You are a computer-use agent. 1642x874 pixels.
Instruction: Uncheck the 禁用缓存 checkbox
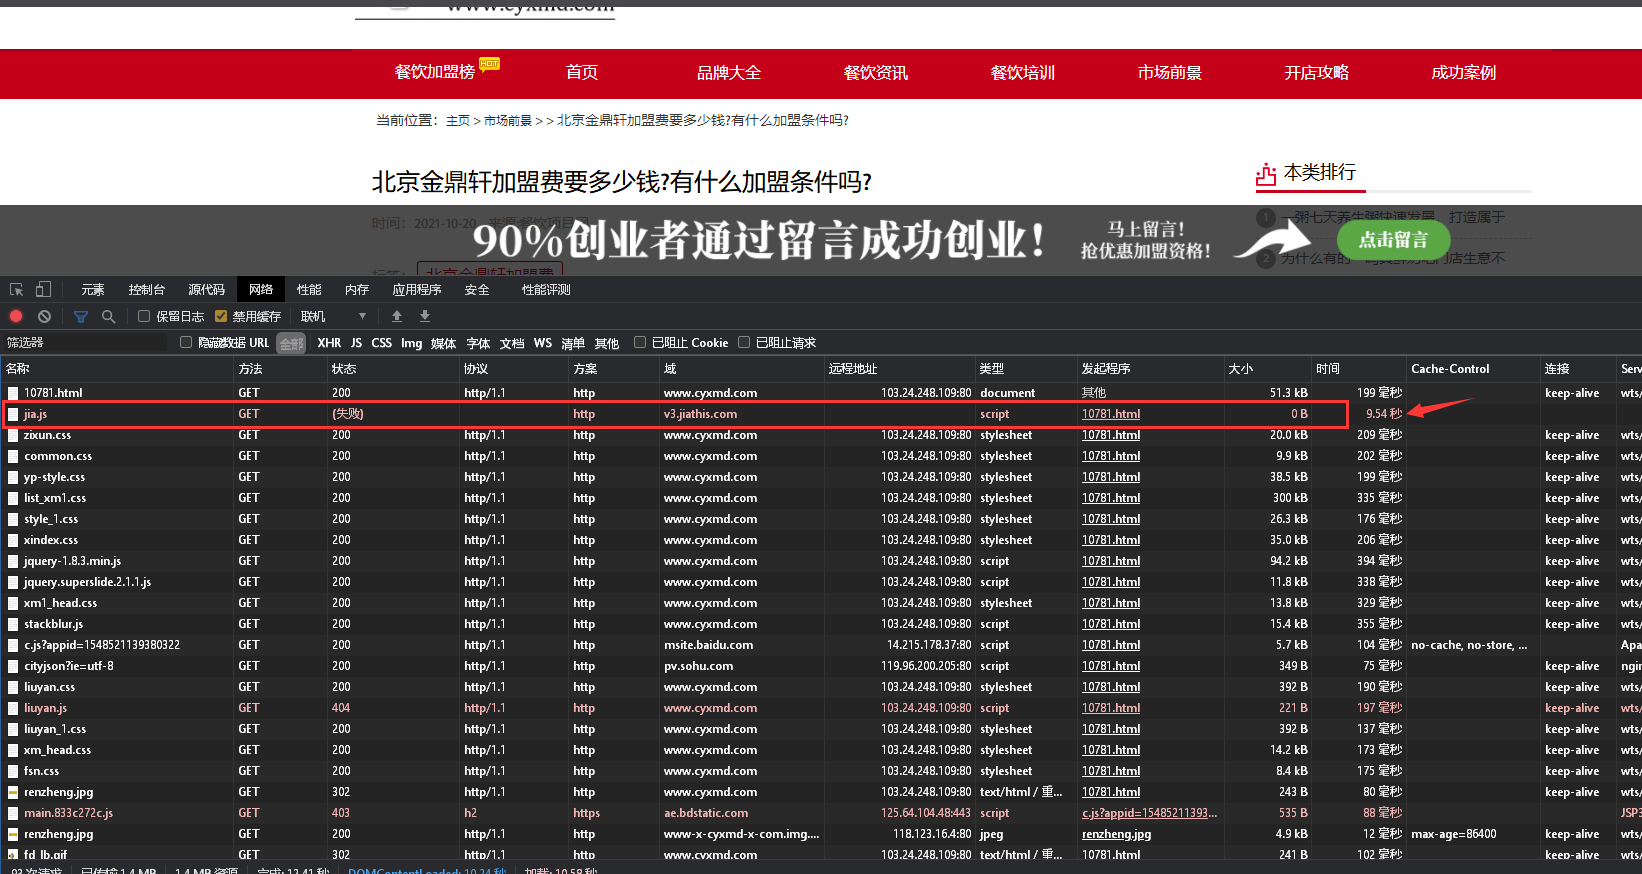[221, 316]
